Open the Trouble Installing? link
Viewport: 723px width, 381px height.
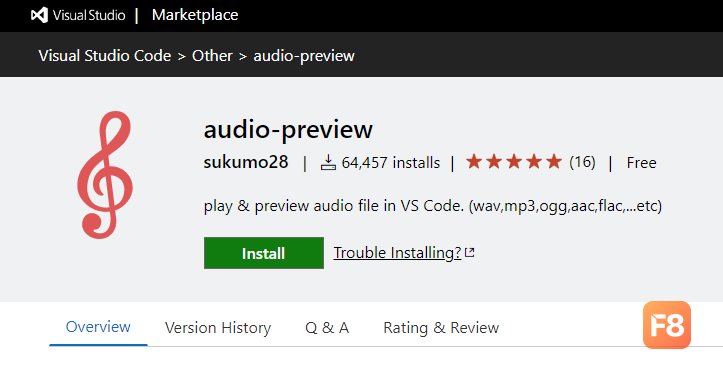click(397, 252)
